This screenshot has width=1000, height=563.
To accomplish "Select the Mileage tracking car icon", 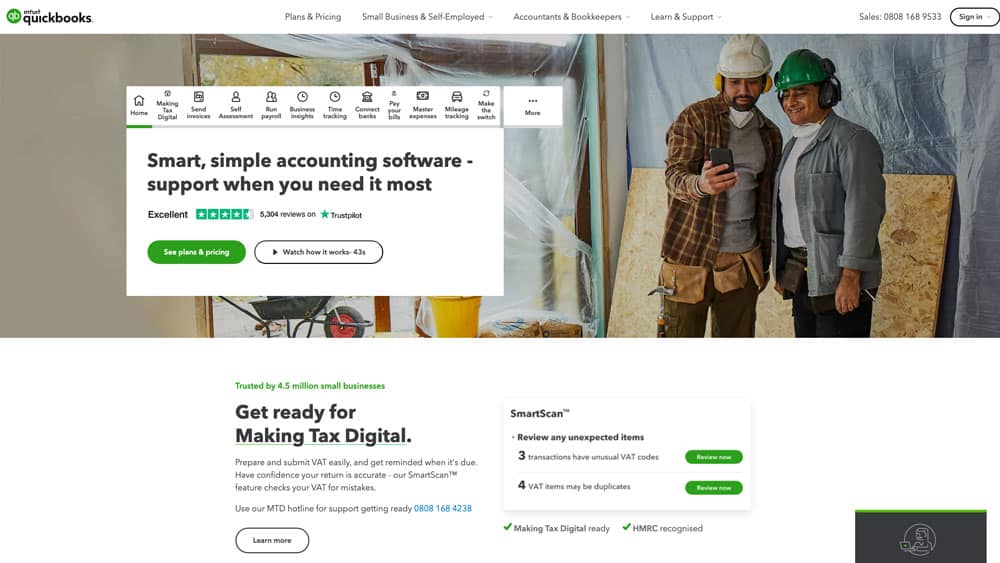I will point(457,97).
